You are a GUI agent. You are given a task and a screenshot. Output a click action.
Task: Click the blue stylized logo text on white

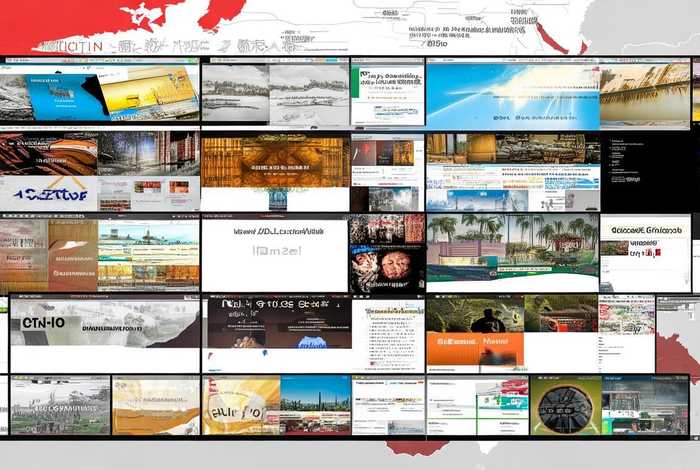(x=48, y=193)
